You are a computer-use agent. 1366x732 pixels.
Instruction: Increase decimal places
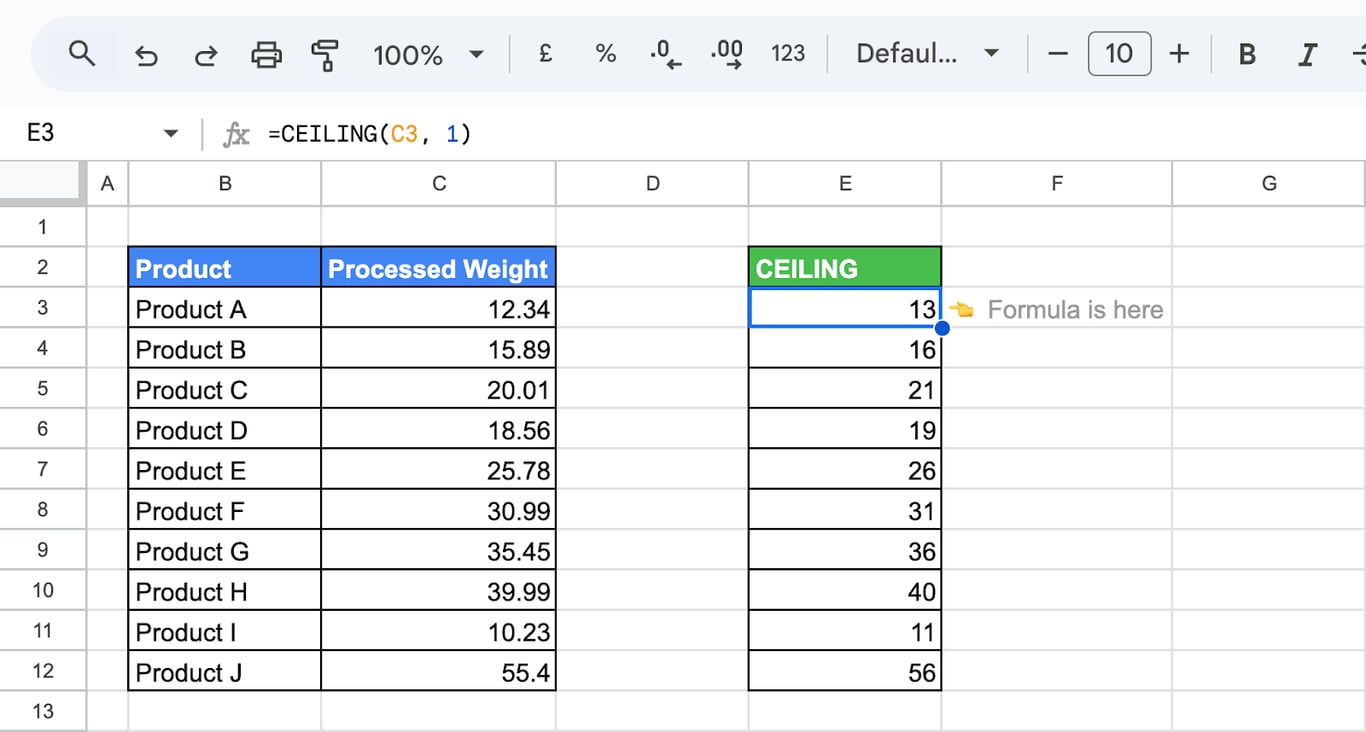(727, 54)
